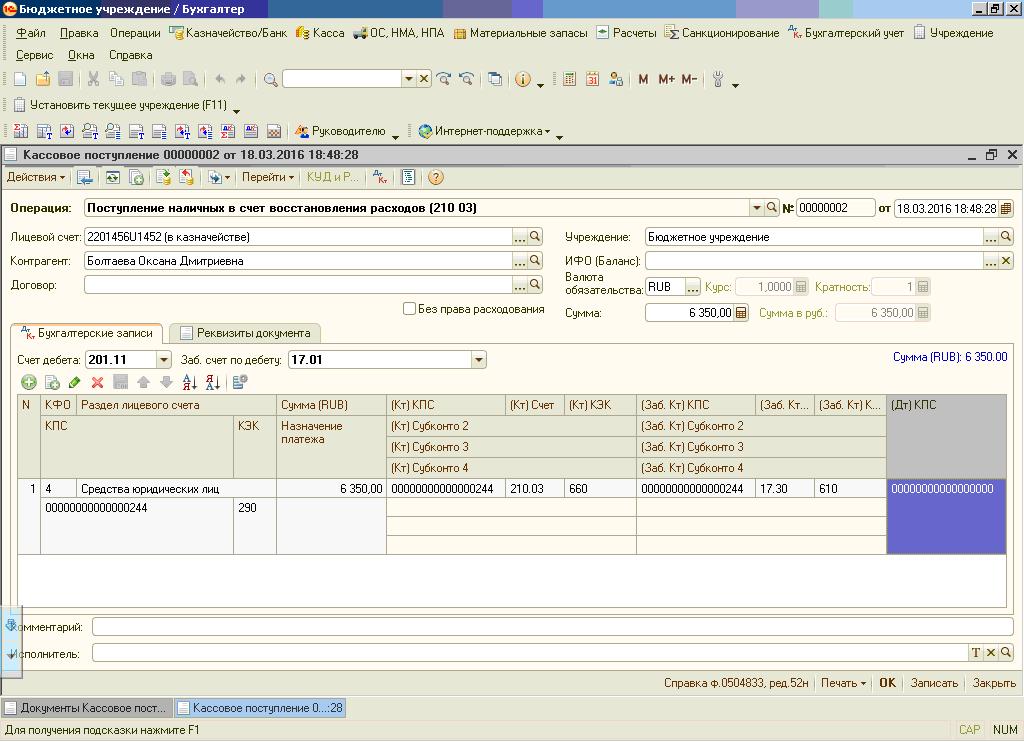The height and width of the screenshot is (742, 1024).
Task: Clear ИФО (Баланс) field with X
Action: pos(1006,261)
